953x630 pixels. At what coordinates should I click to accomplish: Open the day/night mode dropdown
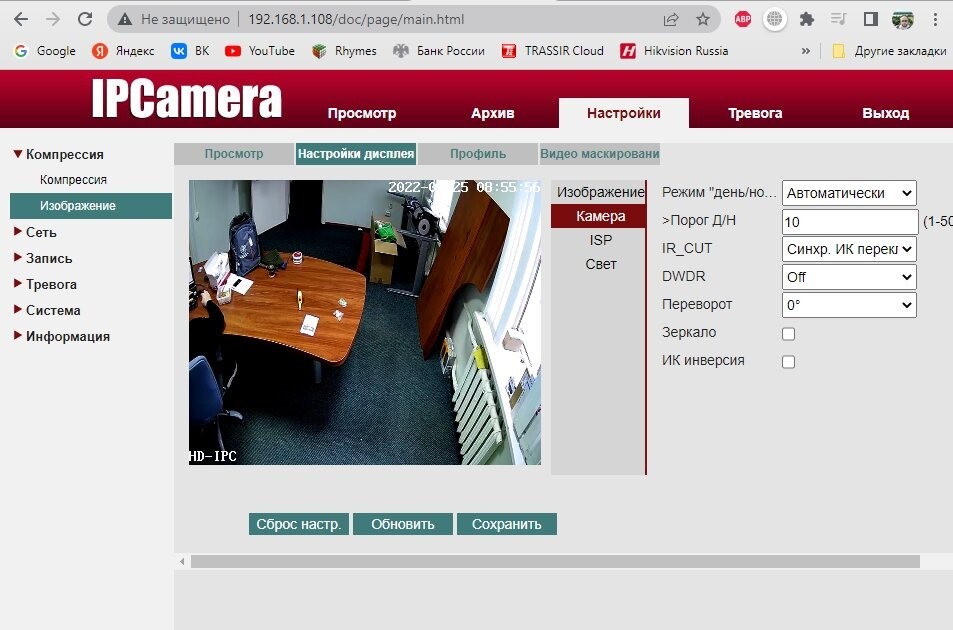click(849, 193)
